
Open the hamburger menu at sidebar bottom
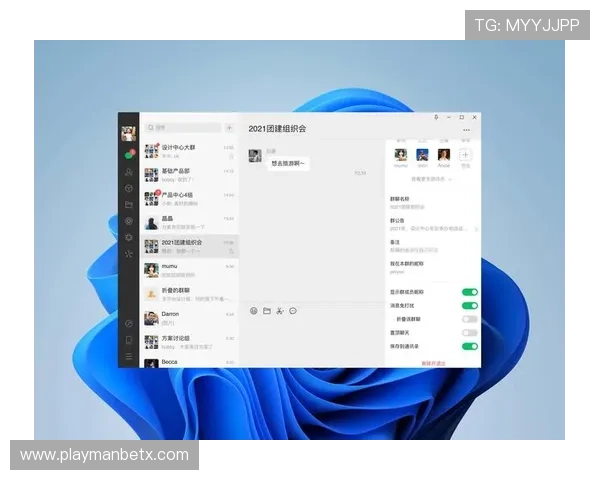pyautogui.click(x=129, y=357)
